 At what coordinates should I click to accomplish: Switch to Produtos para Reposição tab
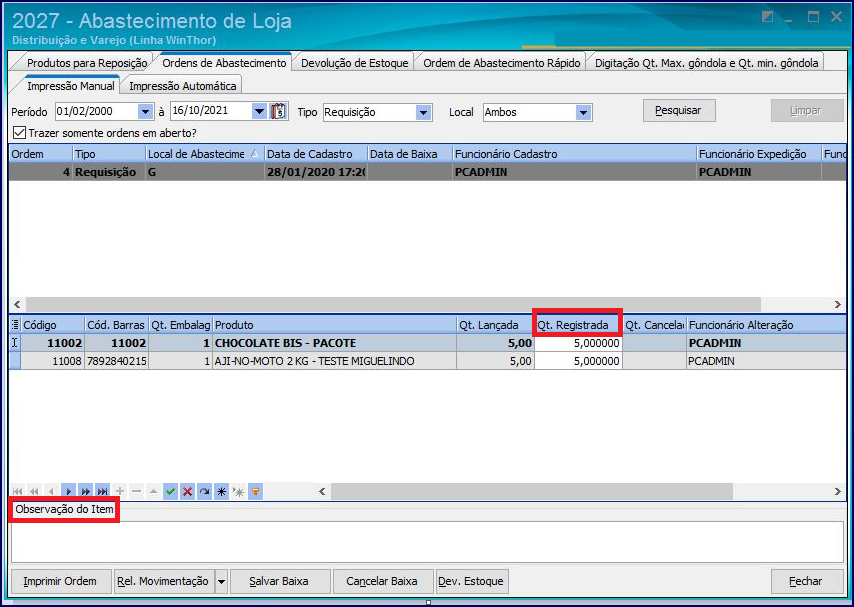[x=87, y=63]
